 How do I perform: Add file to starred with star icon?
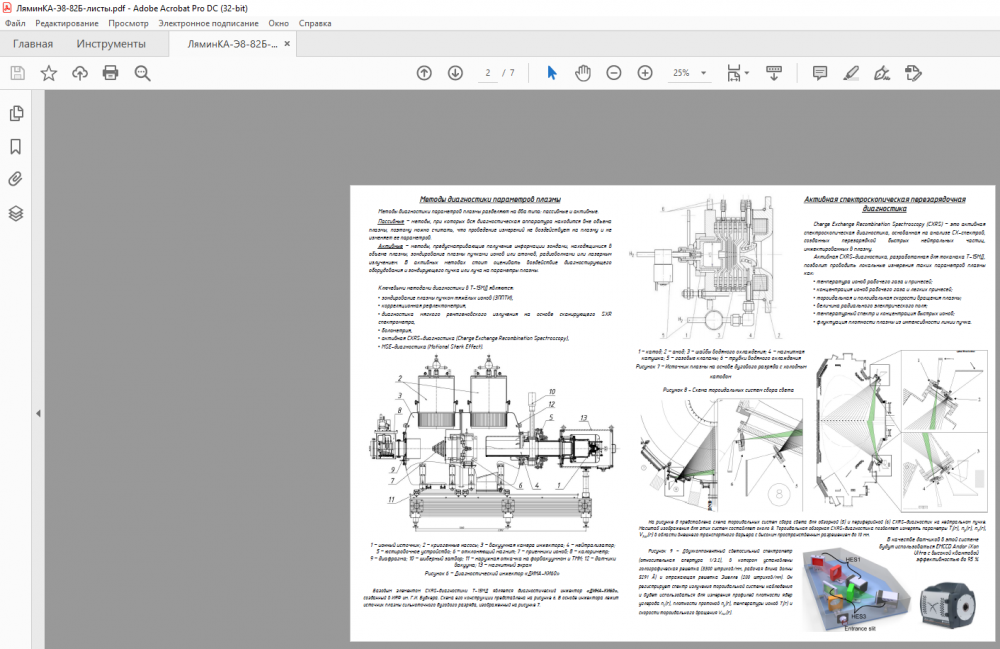pos(48,73)
